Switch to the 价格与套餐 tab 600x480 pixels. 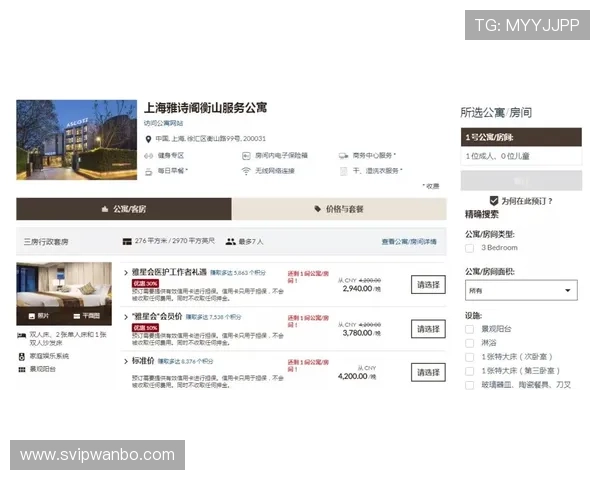tap(339, 209)
